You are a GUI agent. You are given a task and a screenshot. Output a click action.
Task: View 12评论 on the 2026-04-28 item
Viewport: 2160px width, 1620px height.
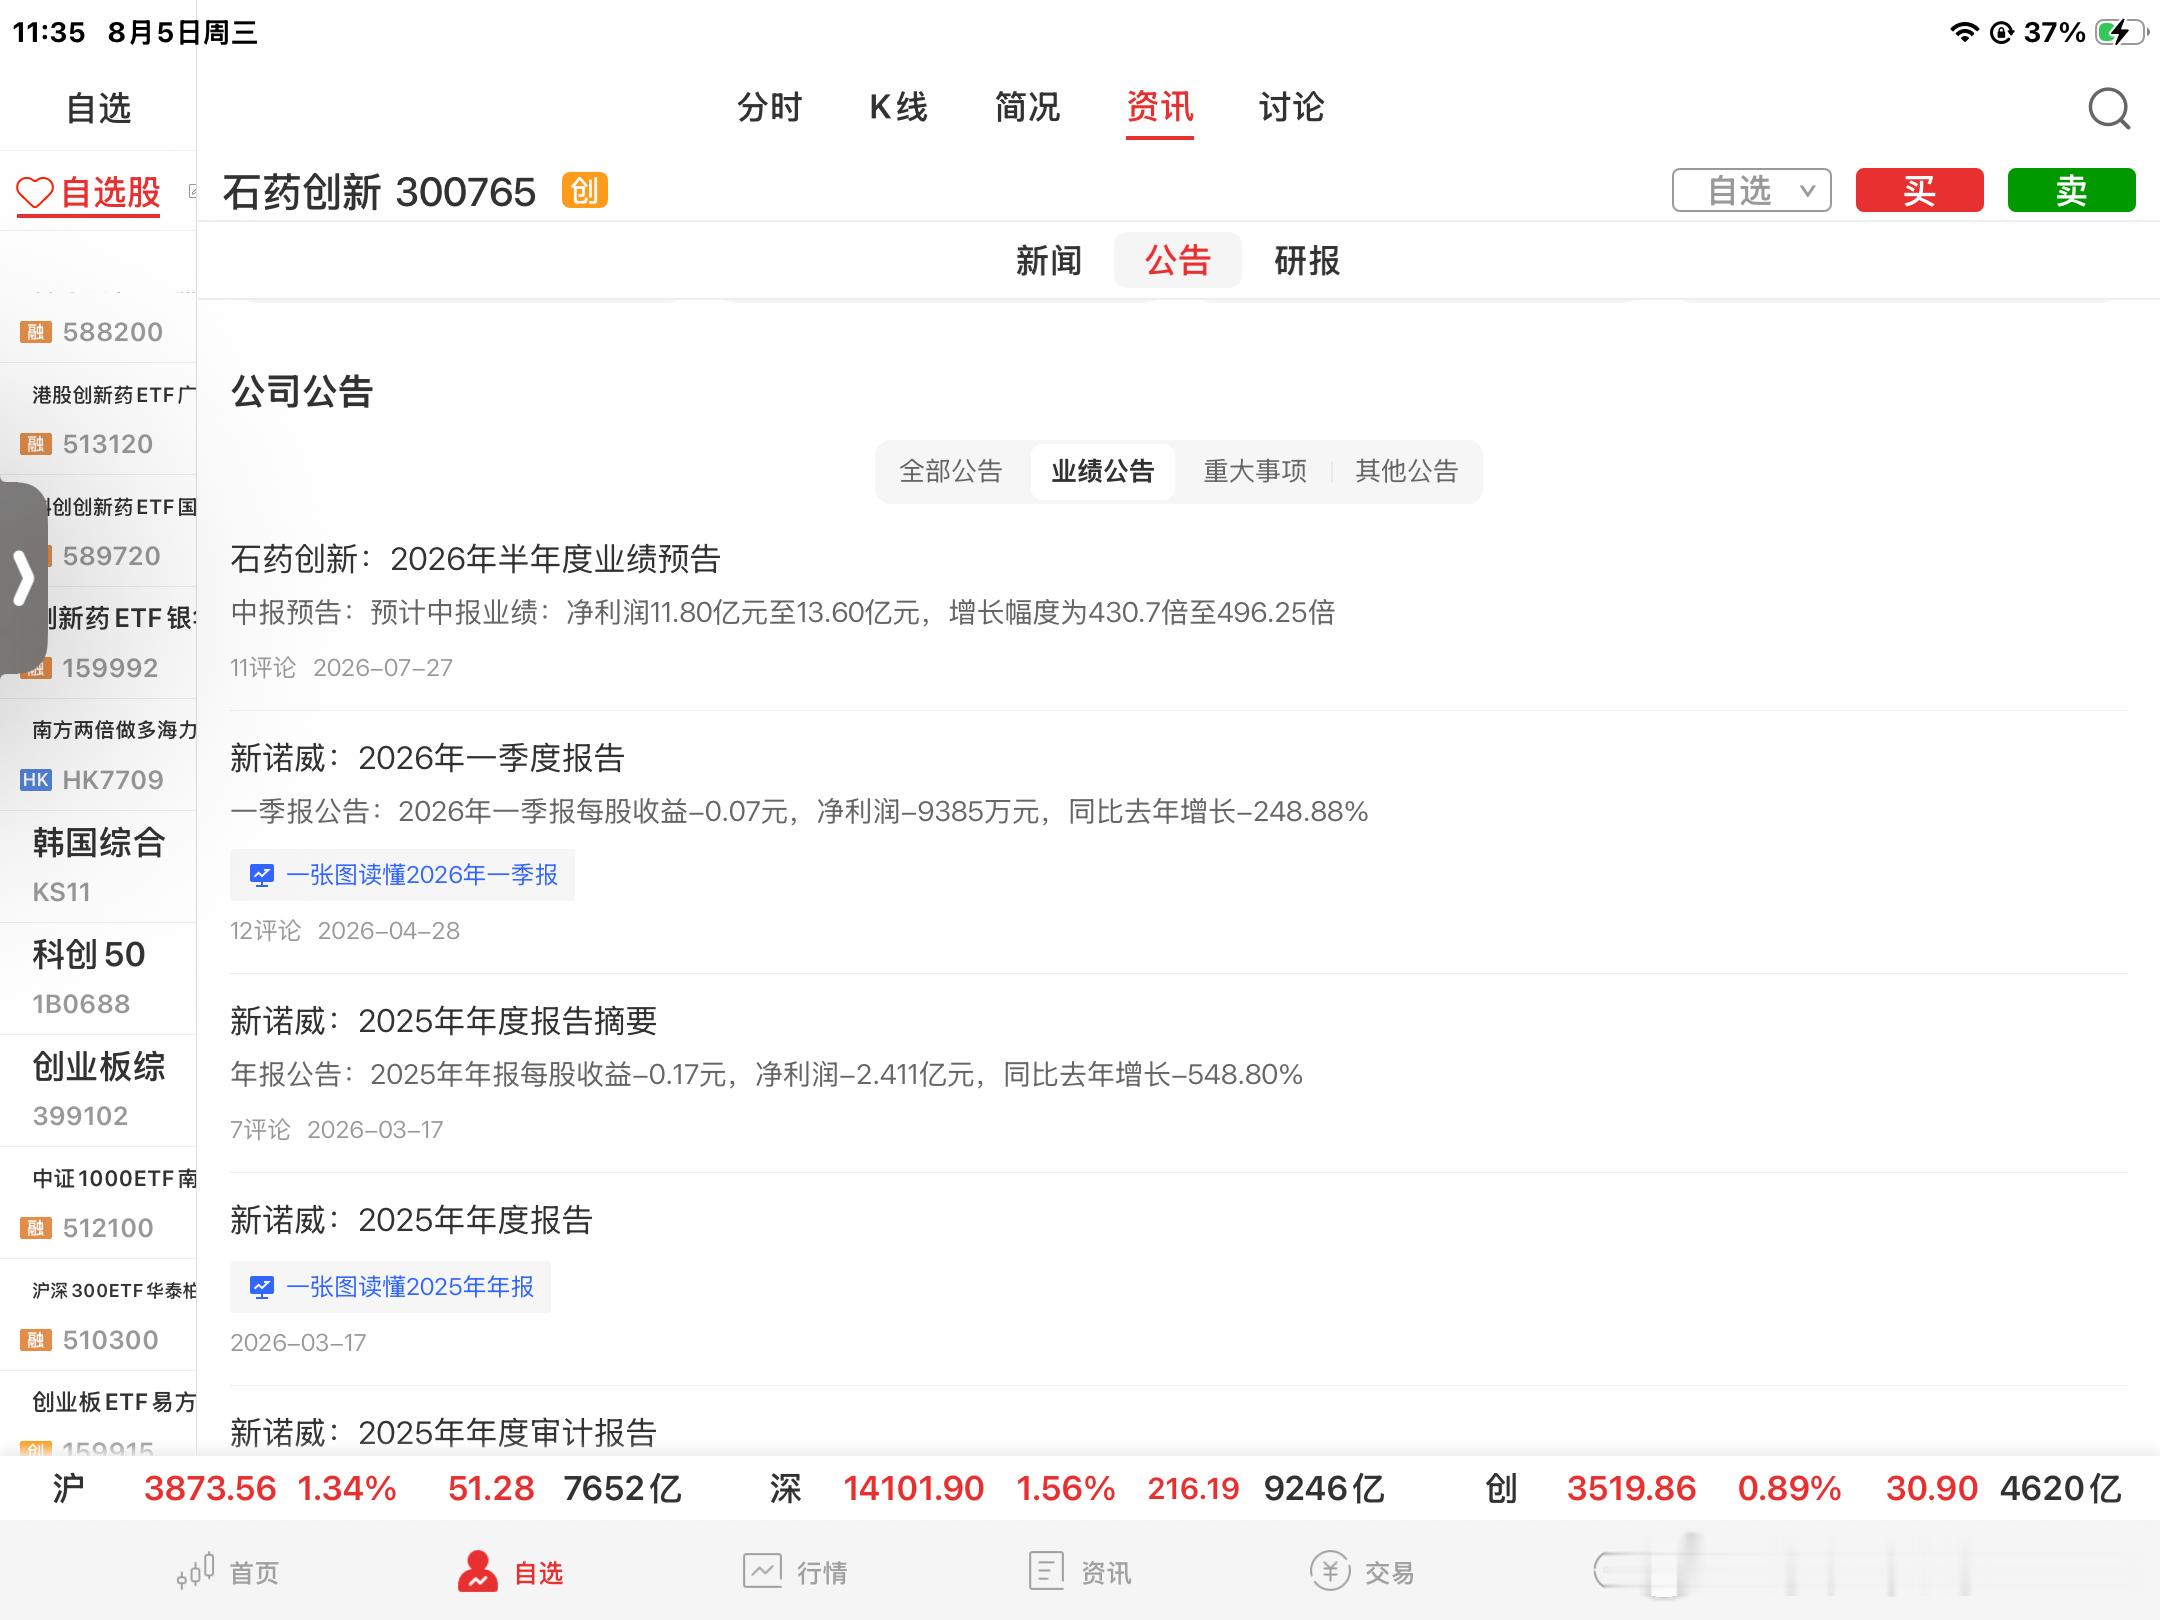[265, 931]
